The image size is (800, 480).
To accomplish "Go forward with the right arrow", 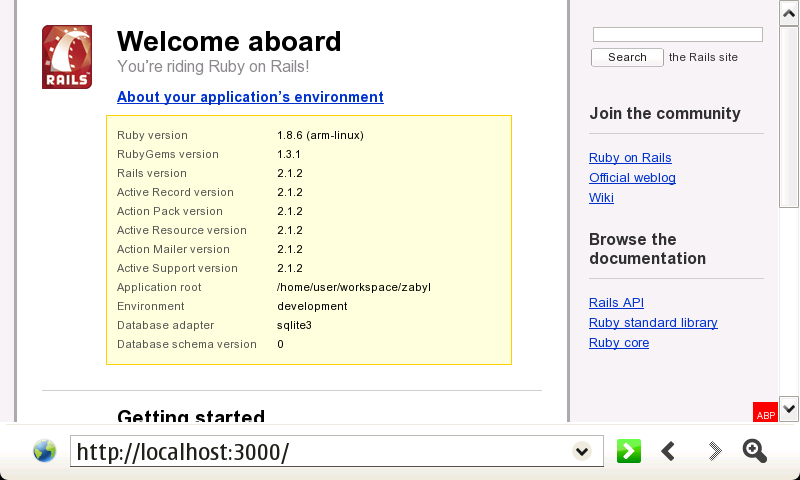I will (x=715, y=451).
